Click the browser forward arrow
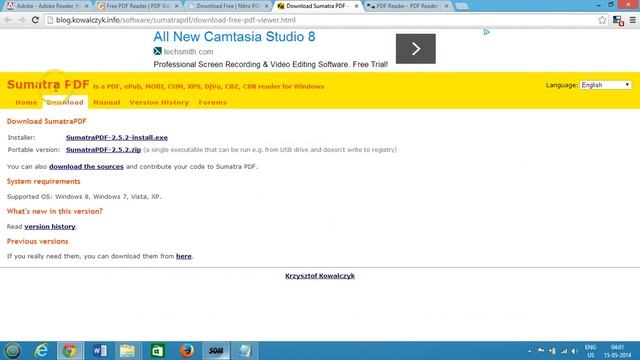 click(21, 20)
